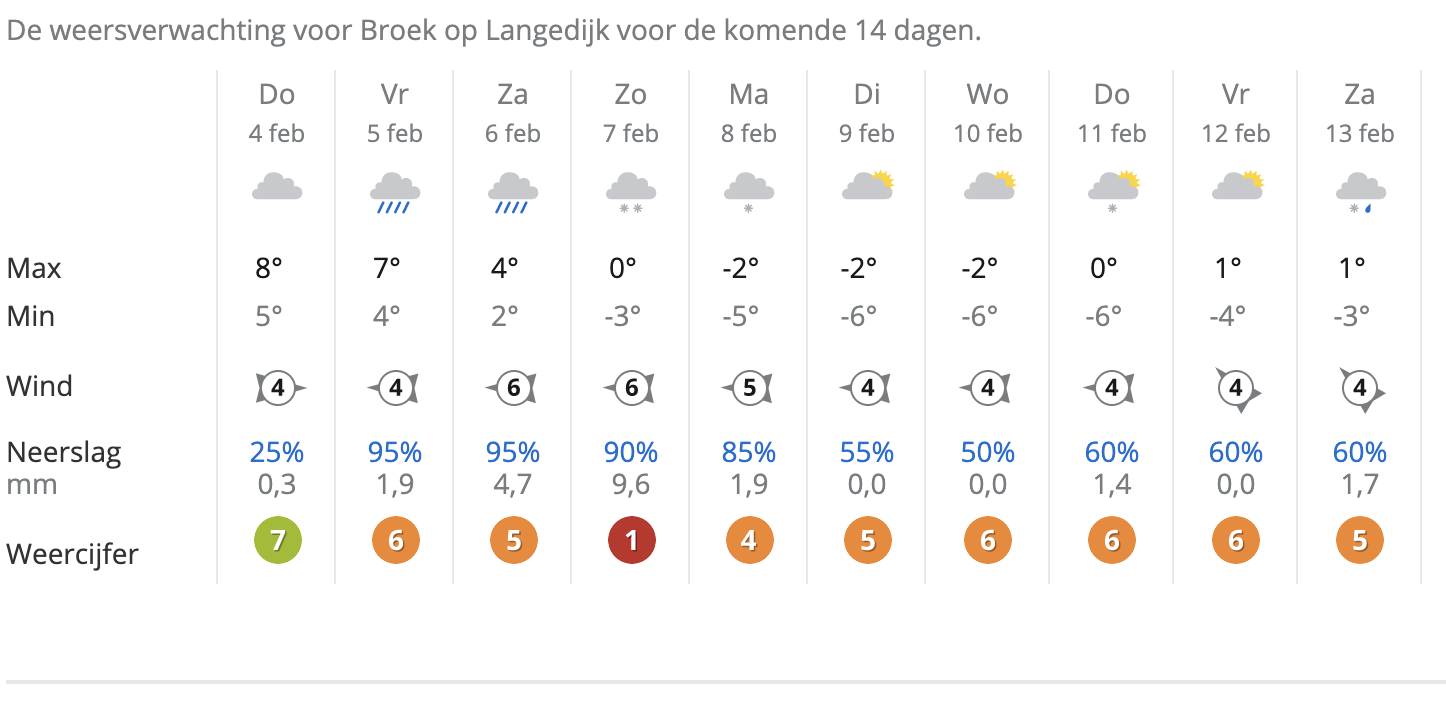Image resolution: width=1446 pixels, height=708 pixels.
Task: Click the 9,6 mm precipitation amount
Action: click(631, 485)
